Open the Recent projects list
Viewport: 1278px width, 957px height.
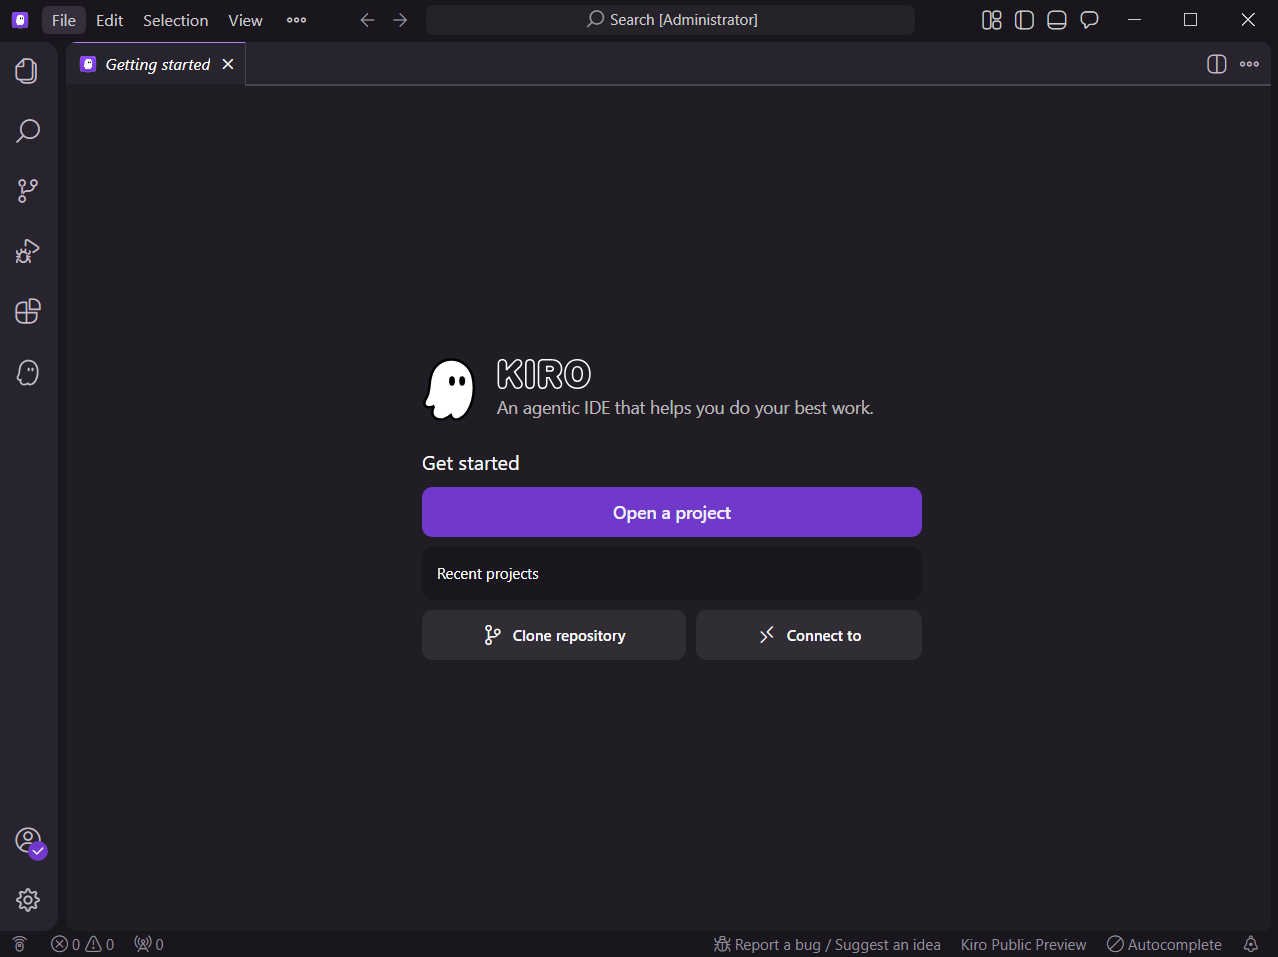pos(672,574)
